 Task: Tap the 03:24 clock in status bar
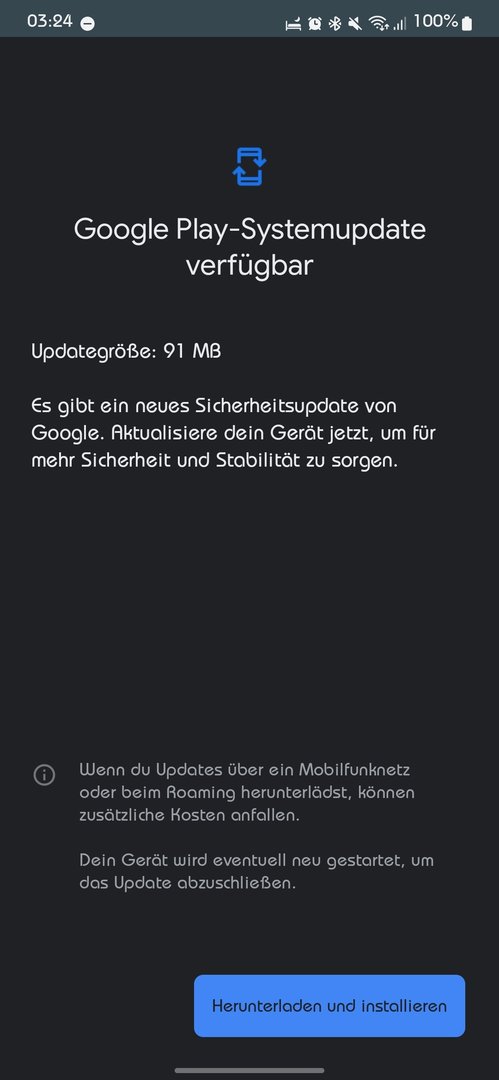click(x=50, y=21)
